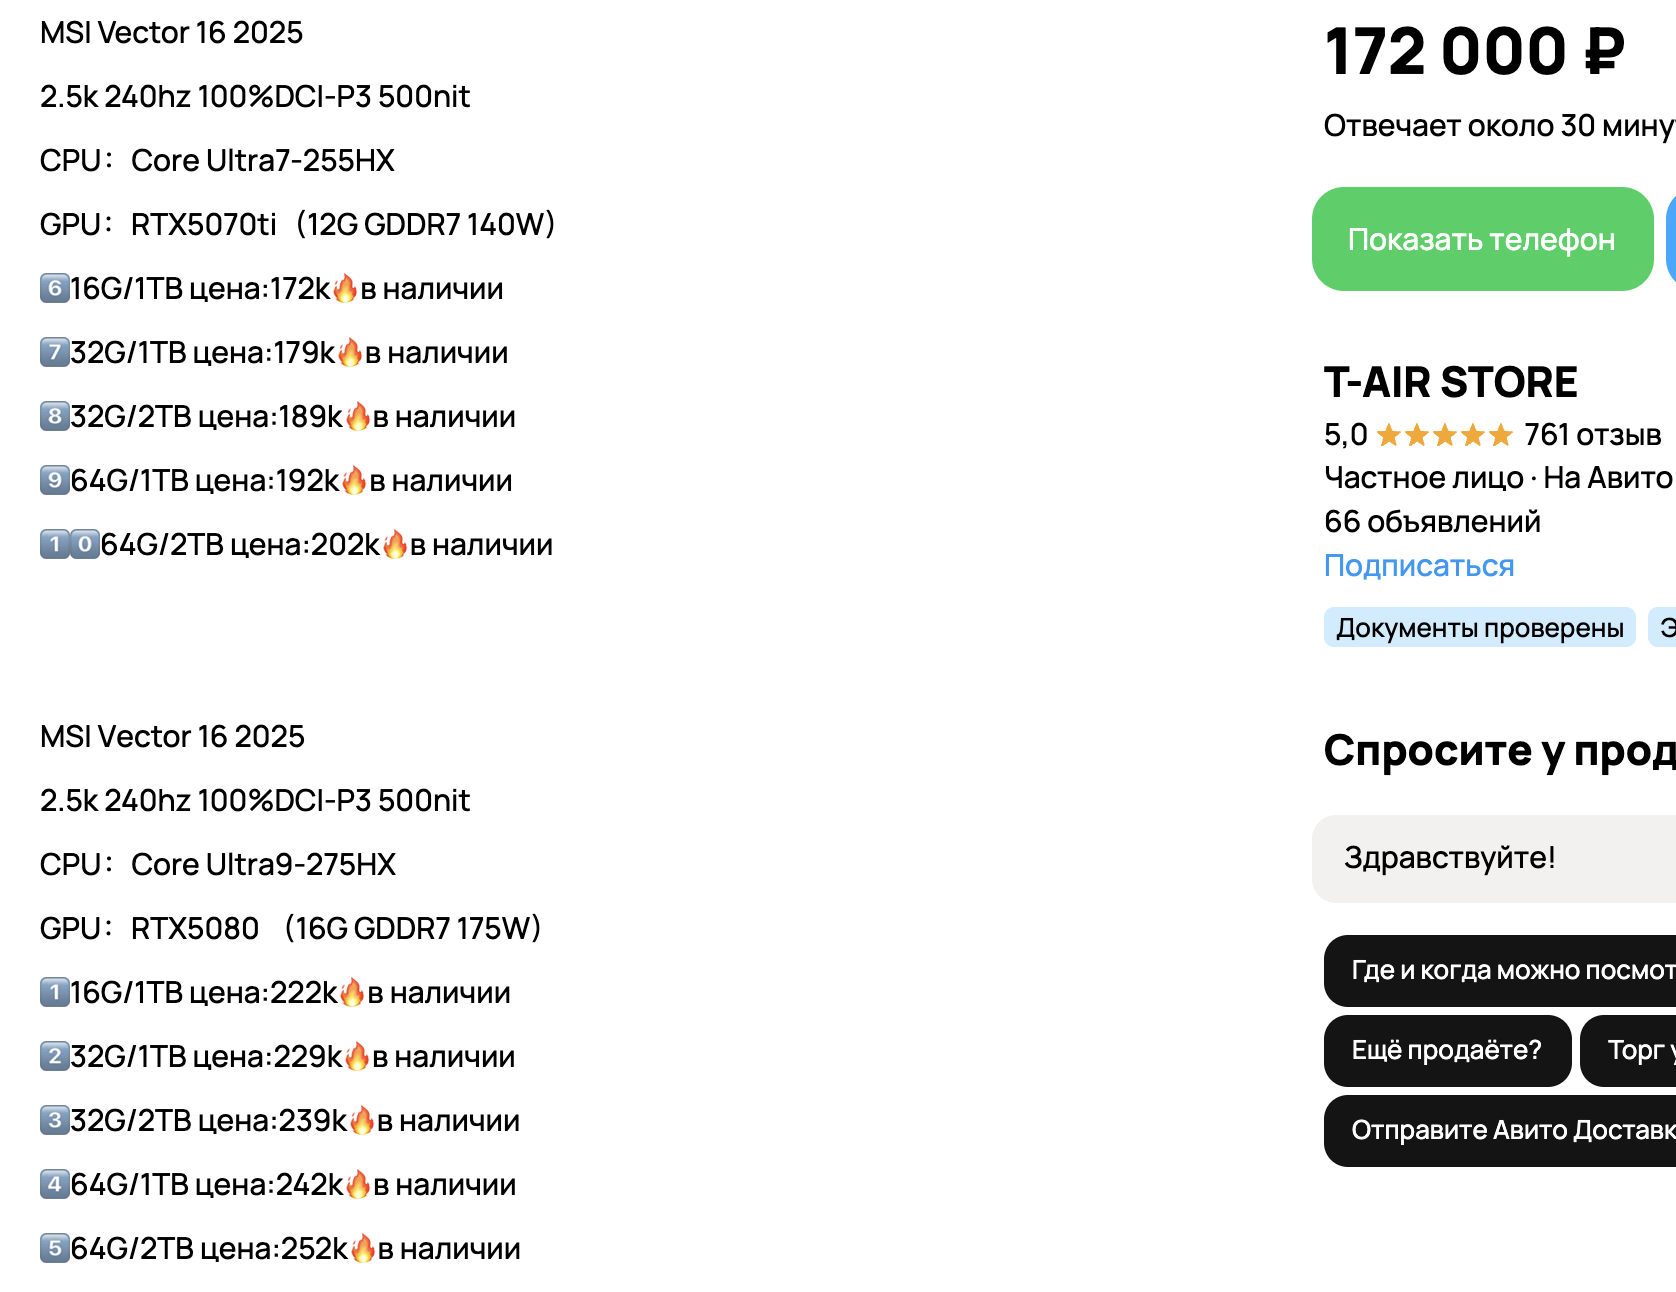
Task: Click the number 1 keycap before 16G/1TB 222k
Action: [x=54, y=993]
